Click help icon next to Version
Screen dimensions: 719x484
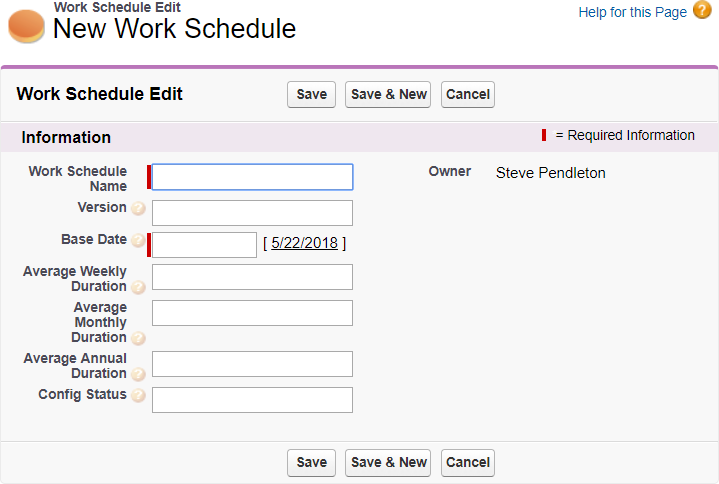coord(138,209)
